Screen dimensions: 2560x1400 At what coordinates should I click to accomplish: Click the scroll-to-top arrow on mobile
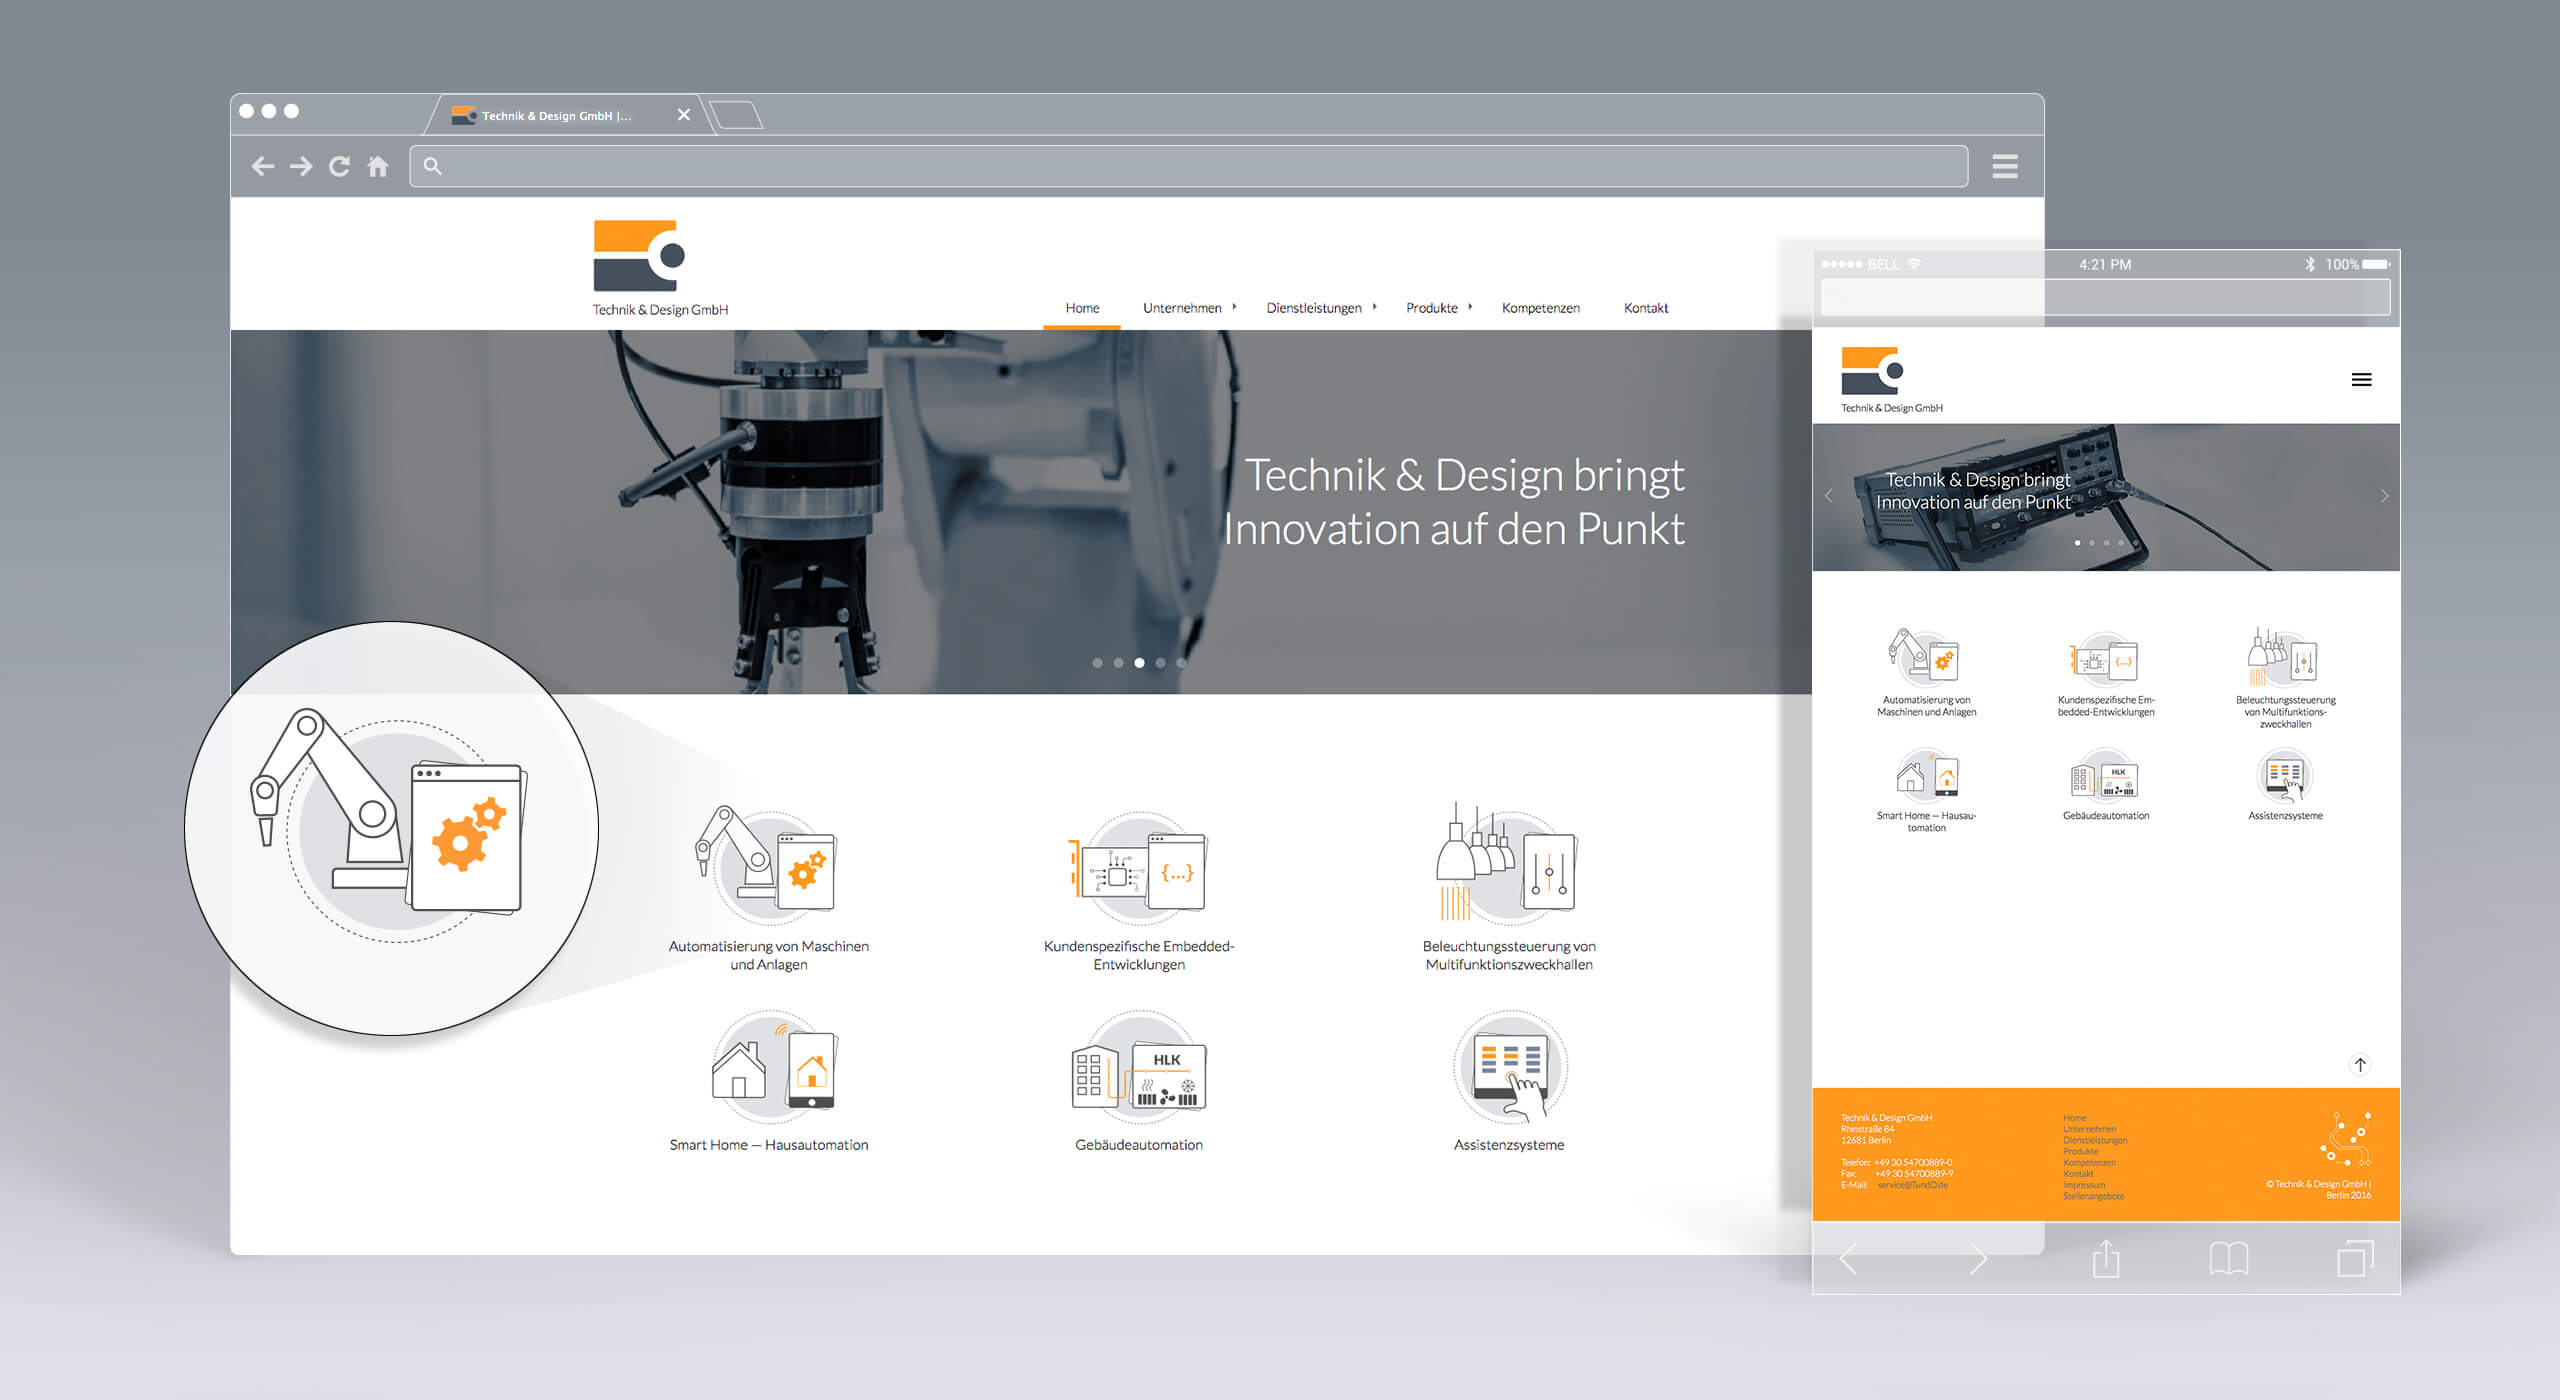pos(2360,1065)
